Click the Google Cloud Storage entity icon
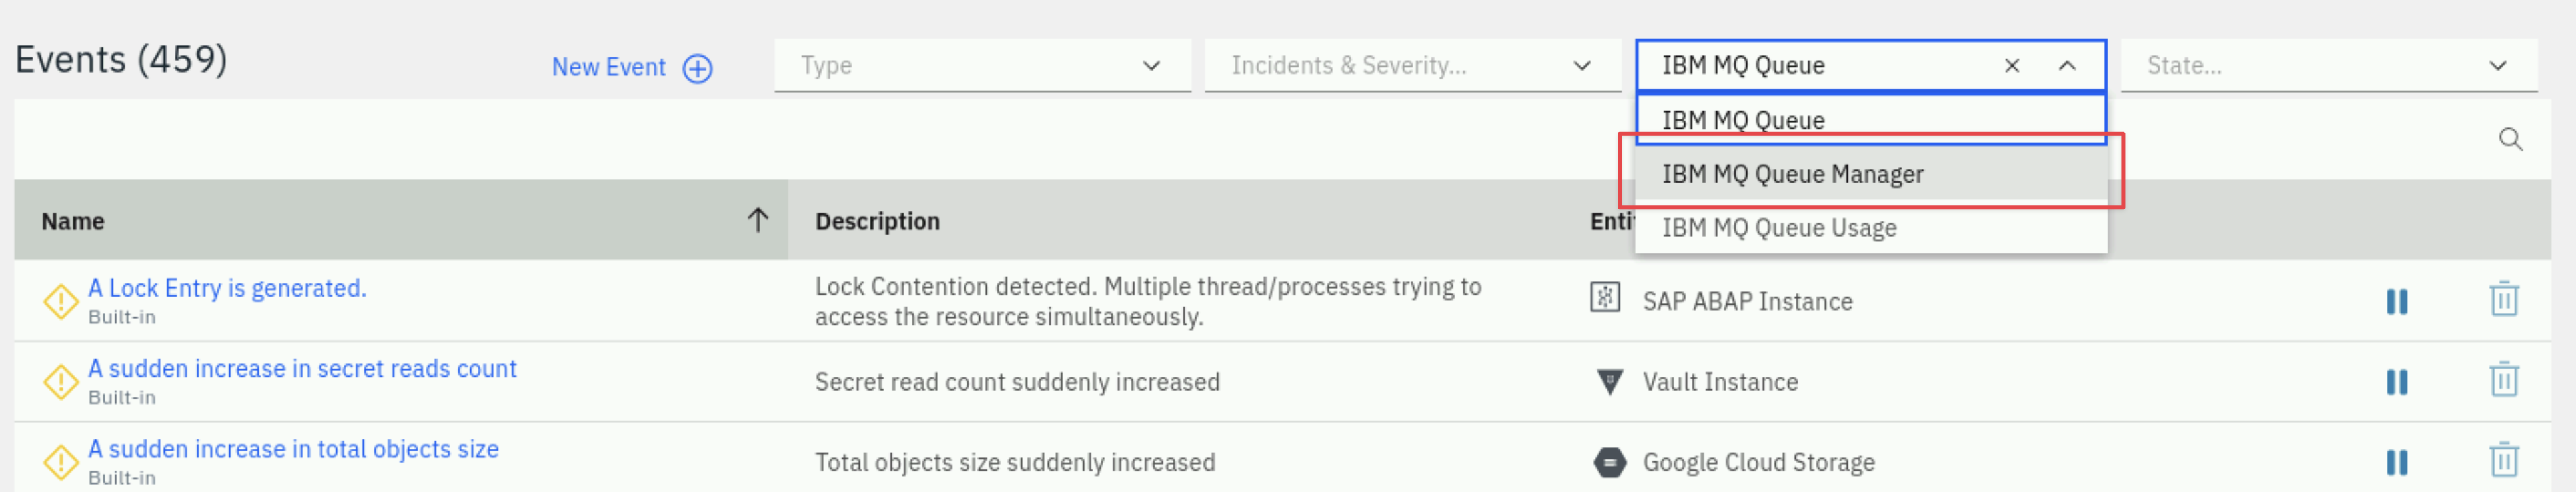2576x492 pixels. (1609, 462)
